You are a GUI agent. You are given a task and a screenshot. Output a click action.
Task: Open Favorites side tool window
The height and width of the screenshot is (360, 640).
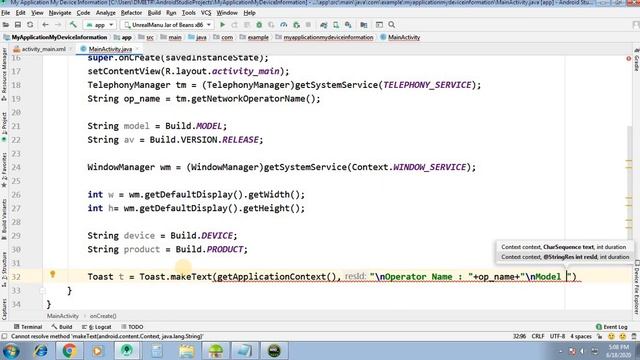point(4,170)
